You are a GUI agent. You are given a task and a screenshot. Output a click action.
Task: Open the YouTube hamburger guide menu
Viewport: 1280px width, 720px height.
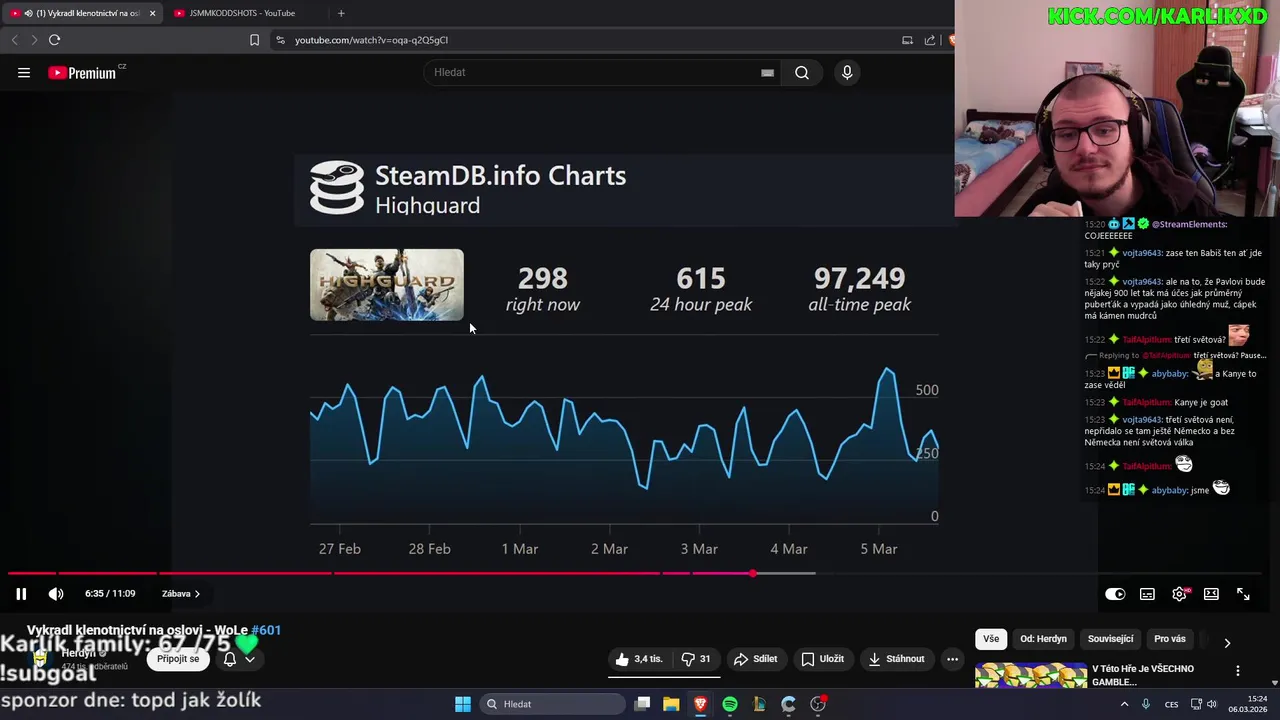[24, 72]
